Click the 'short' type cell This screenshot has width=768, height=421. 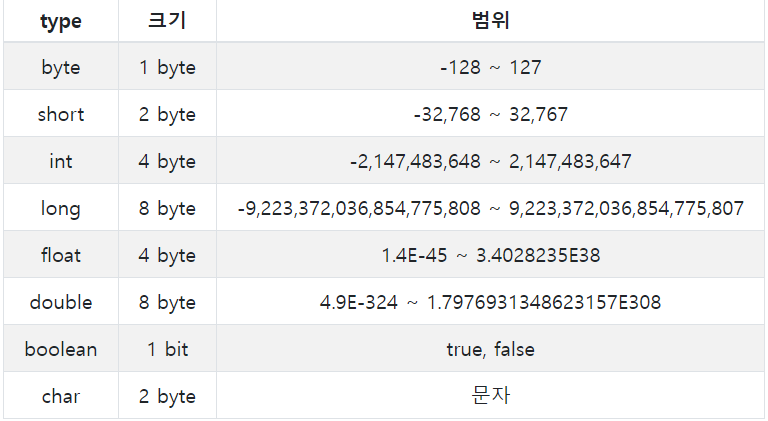point(61,114)
